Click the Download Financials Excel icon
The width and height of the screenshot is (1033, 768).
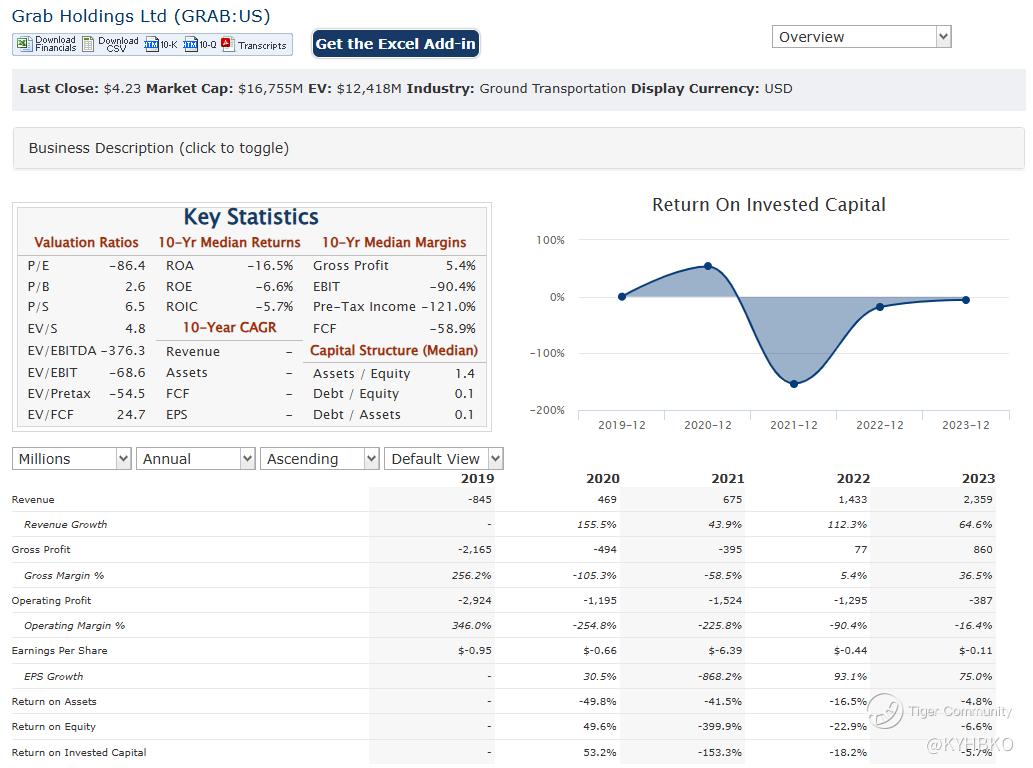coord(24,44)
